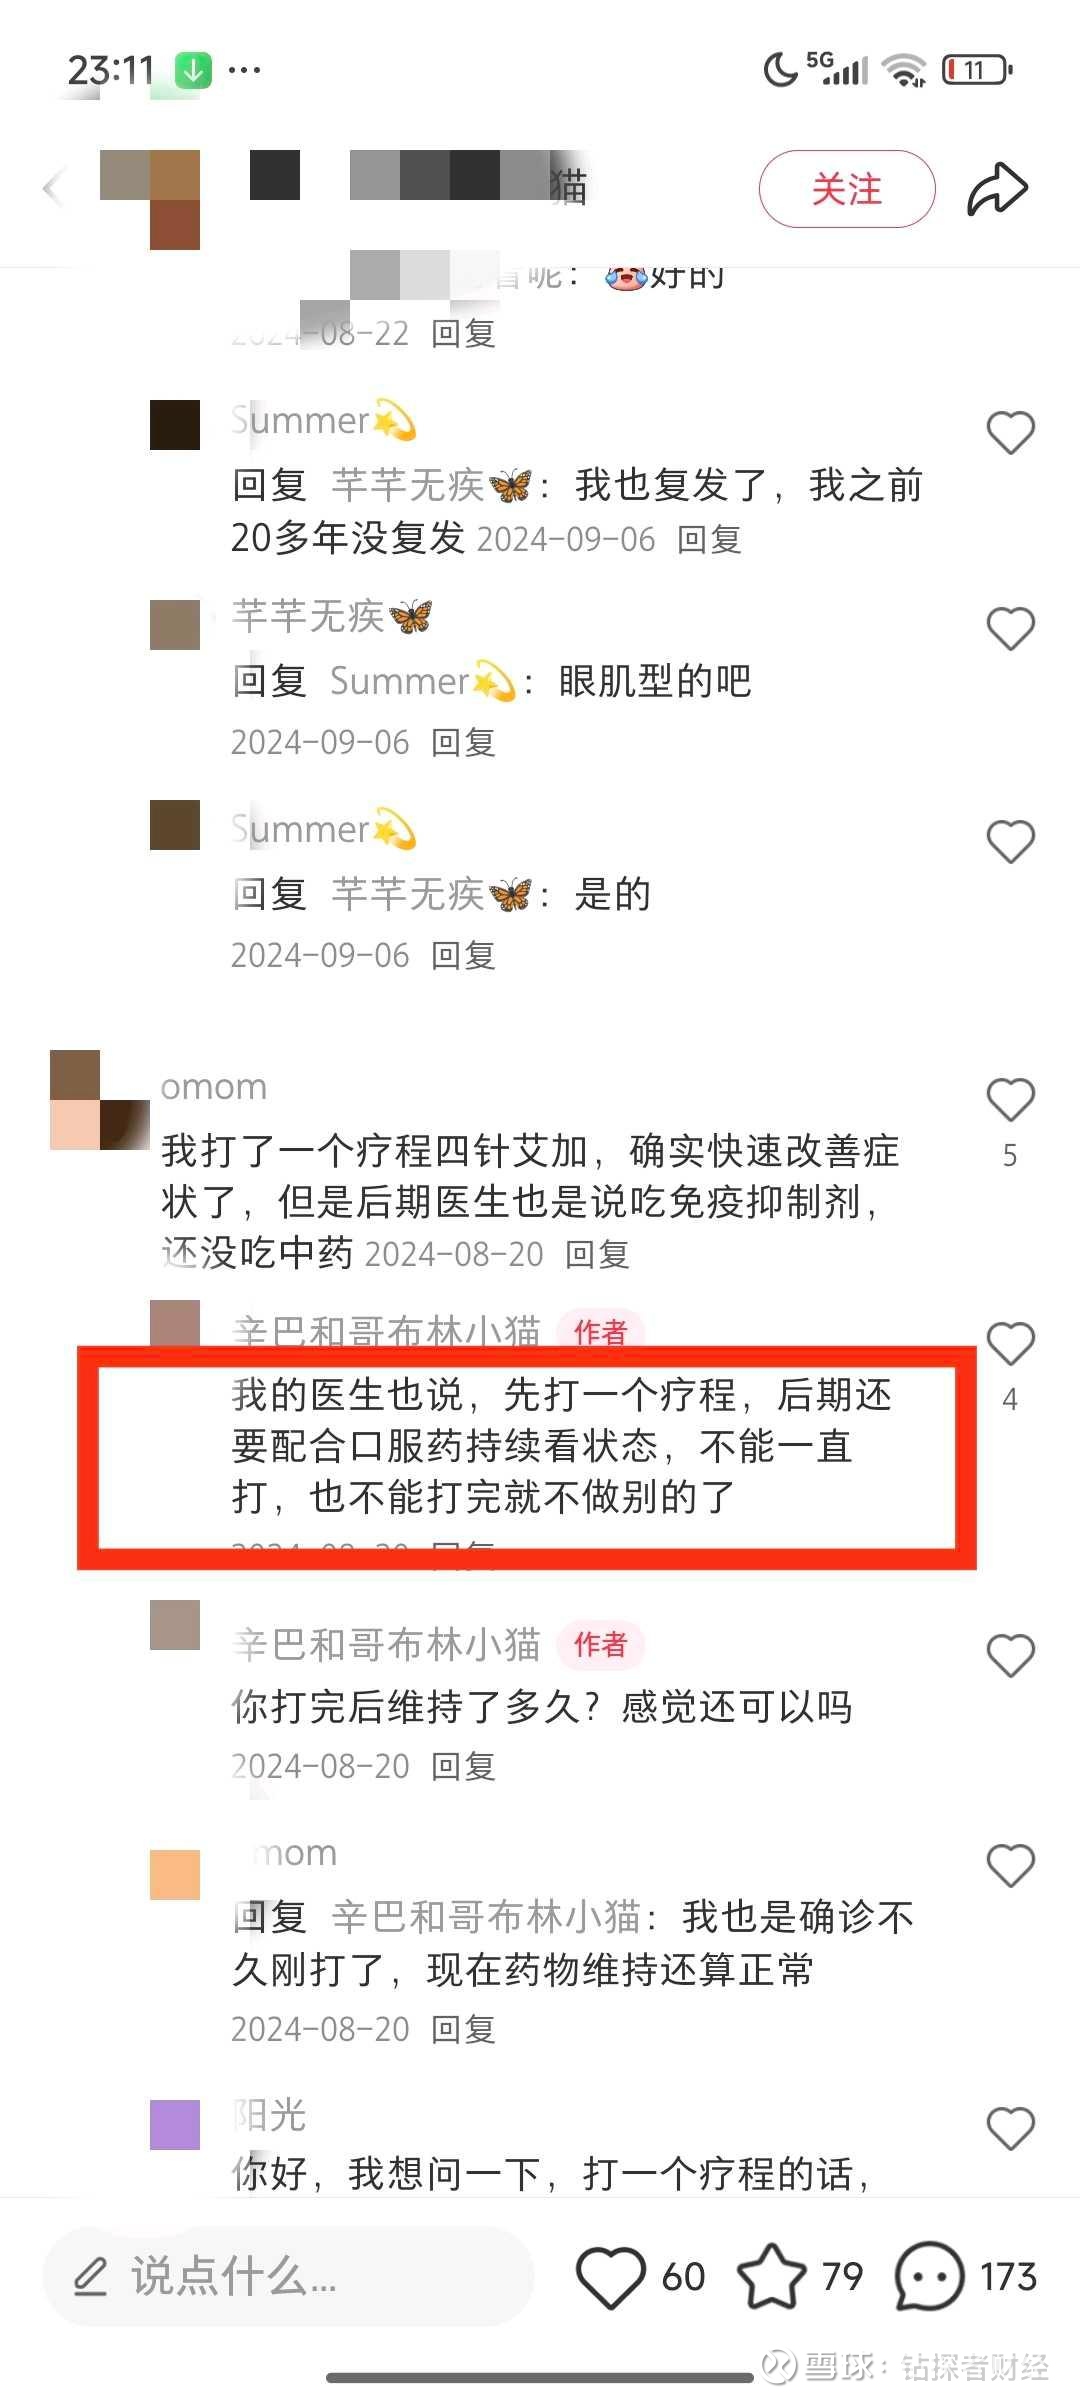Viewport: 1080px width, 2400px height.
Task: Like omom's comment with 5 likes
Action: (1010, 1100)
